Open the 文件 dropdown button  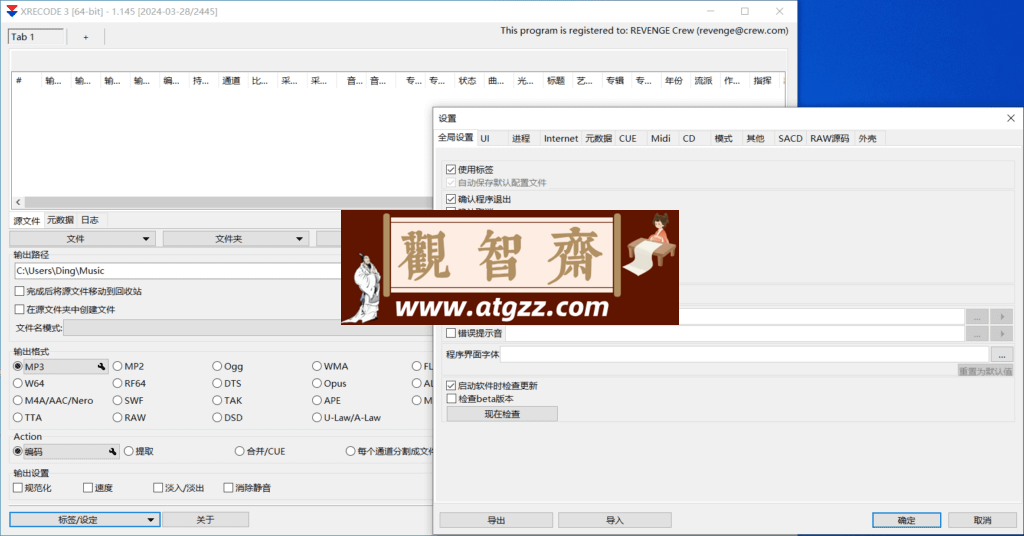point(82,239)
